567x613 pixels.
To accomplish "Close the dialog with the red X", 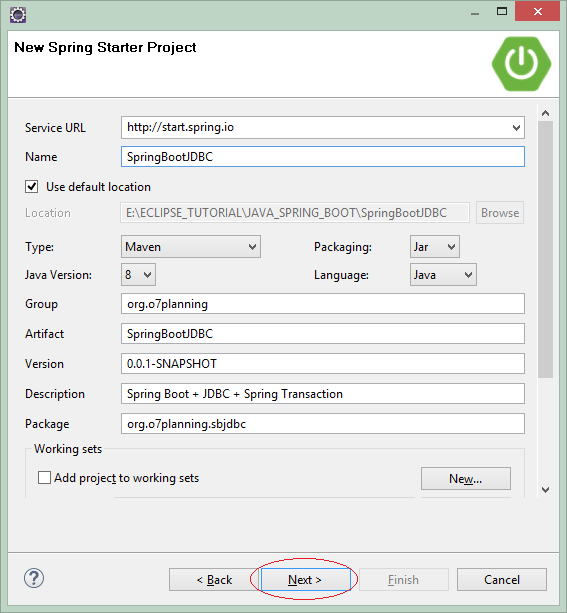I will (538, 11).
